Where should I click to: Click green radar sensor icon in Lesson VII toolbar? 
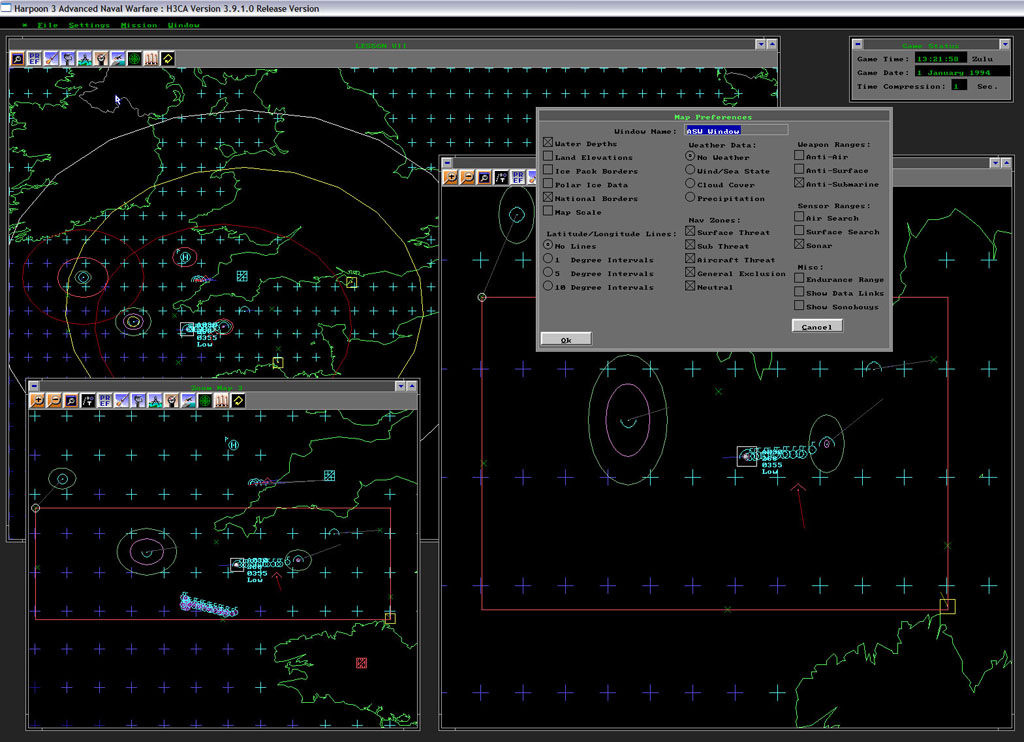pos(134,59)
